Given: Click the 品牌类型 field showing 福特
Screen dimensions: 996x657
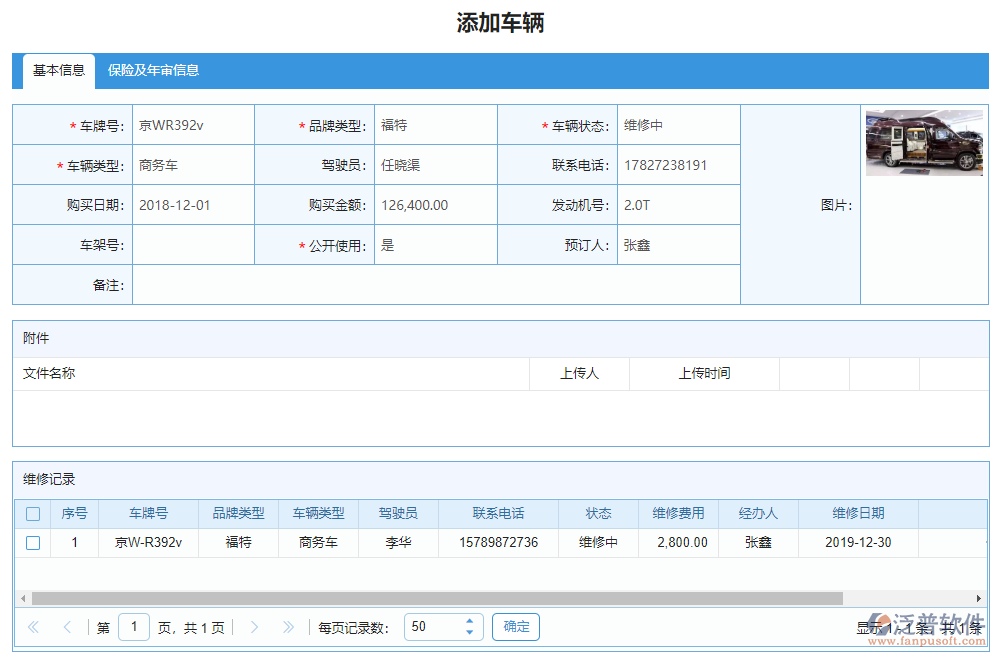Looking at the screenshot, I should [435, 126].
